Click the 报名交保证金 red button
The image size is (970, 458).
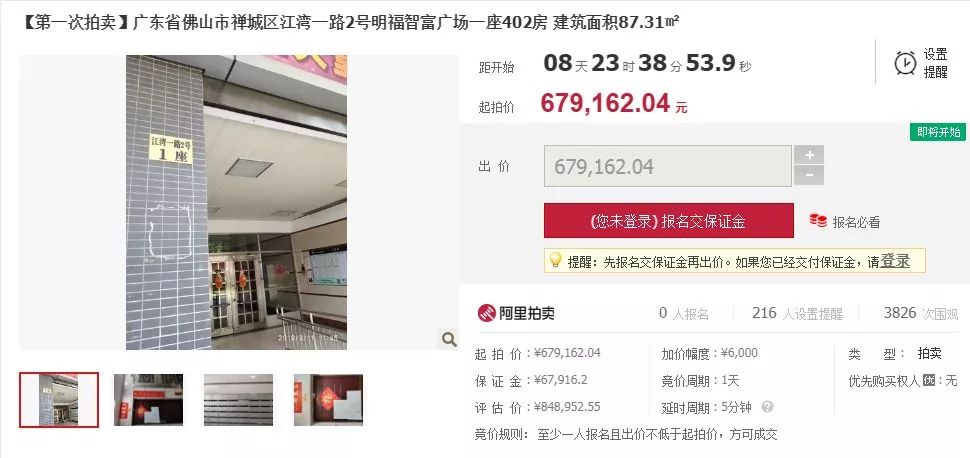(x=668, y=221)
